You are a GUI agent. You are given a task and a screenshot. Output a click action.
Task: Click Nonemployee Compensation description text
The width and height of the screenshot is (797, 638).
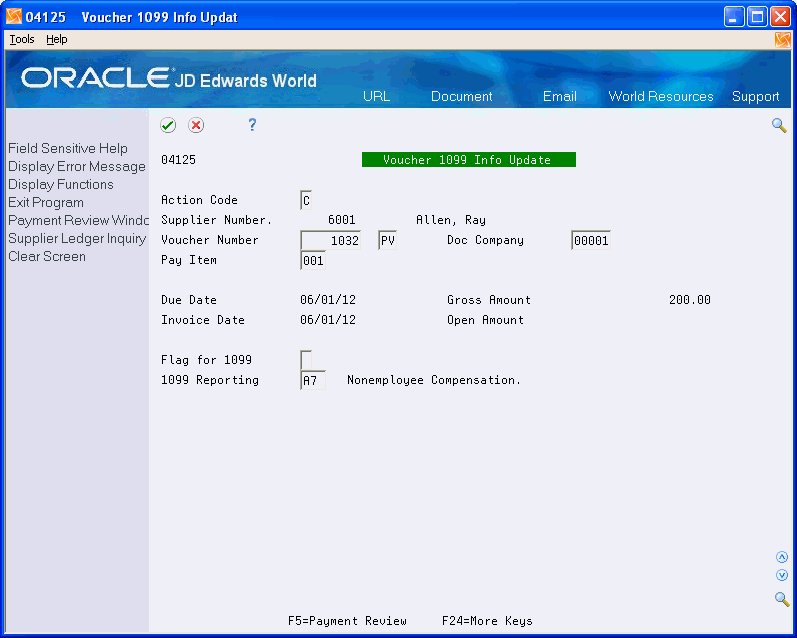(x=434, y=380)
